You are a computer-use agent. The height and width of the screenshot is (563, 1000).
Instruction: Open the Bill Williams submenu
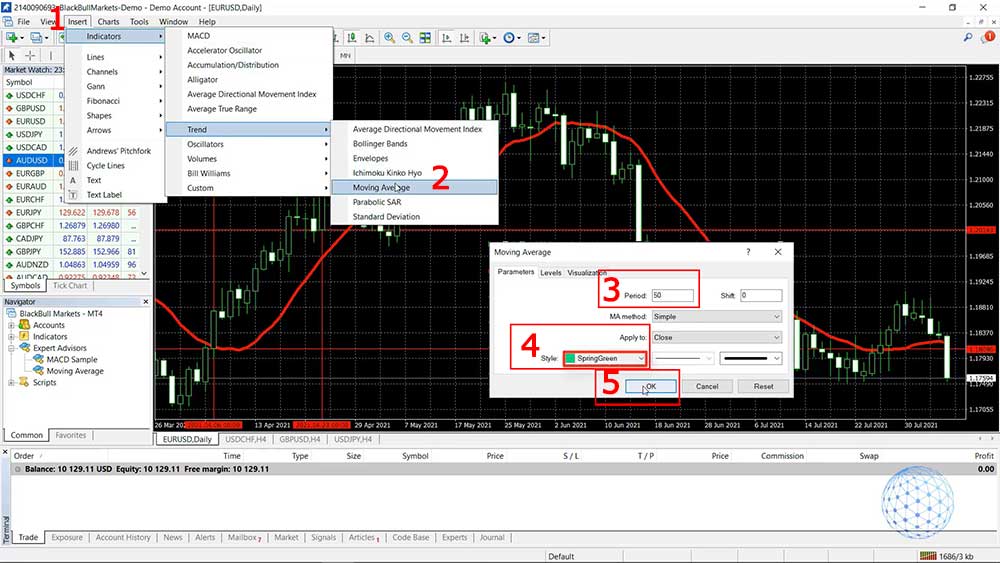248,173
